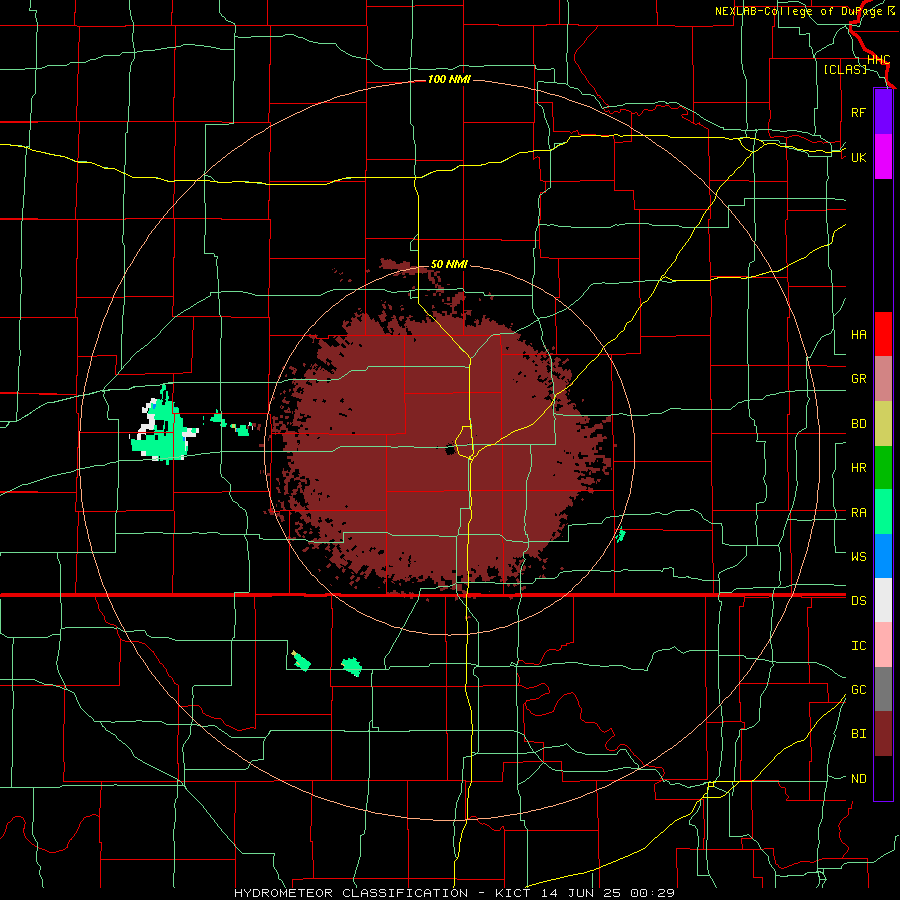900x900 pixels.
Task: Click the DS legend label
Action: (x=858, y=601)
